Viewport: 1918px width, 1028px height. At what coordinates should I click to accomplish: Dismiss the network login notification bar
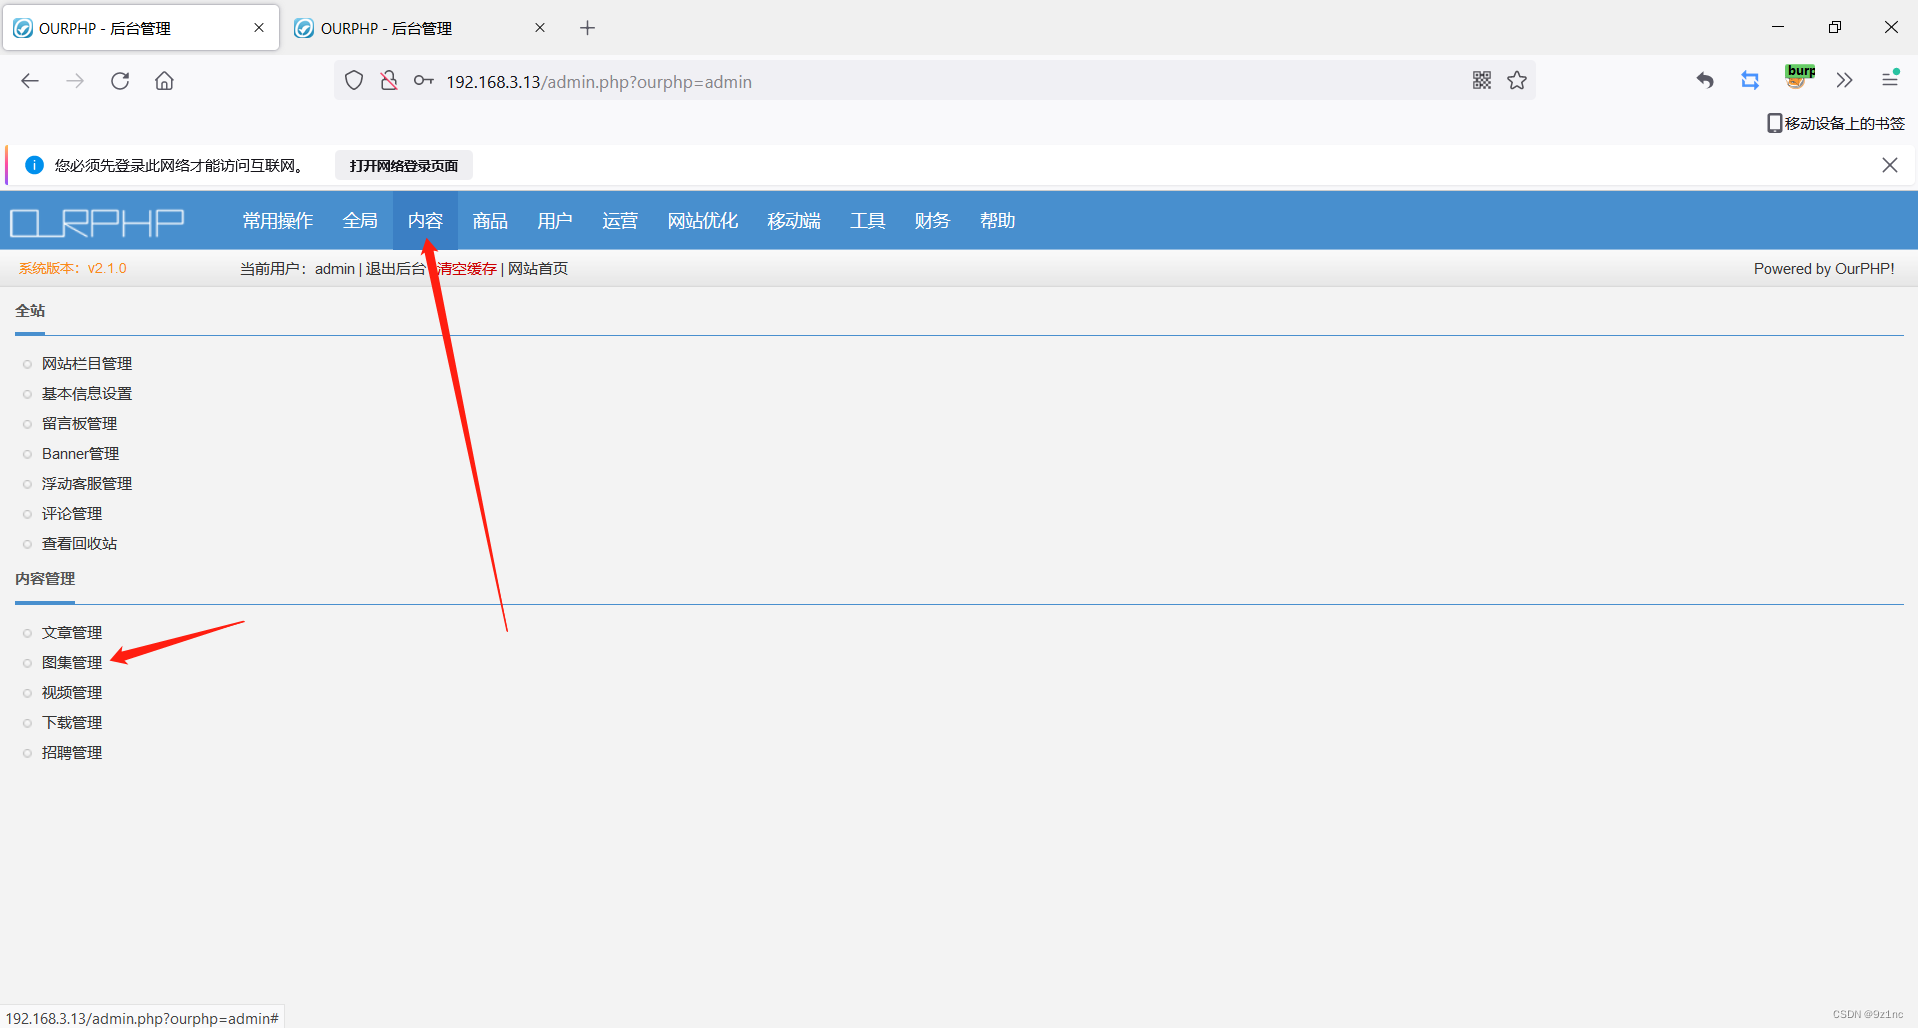[x=1890, y=165]
